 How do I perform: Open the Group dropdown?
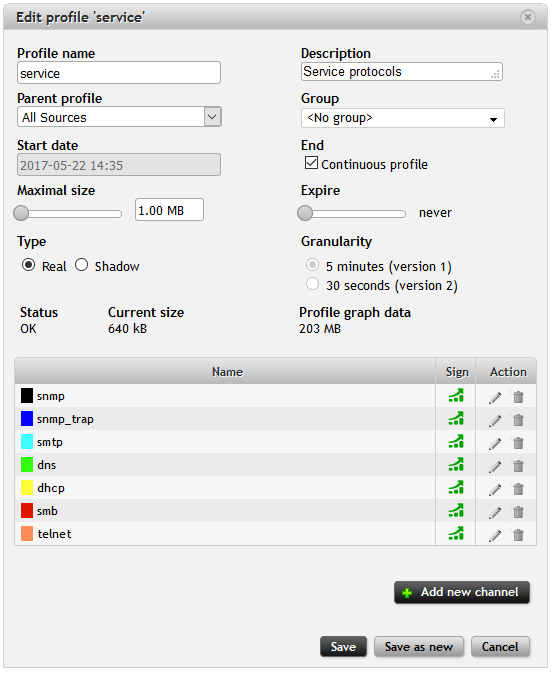[x=403, y=118]
